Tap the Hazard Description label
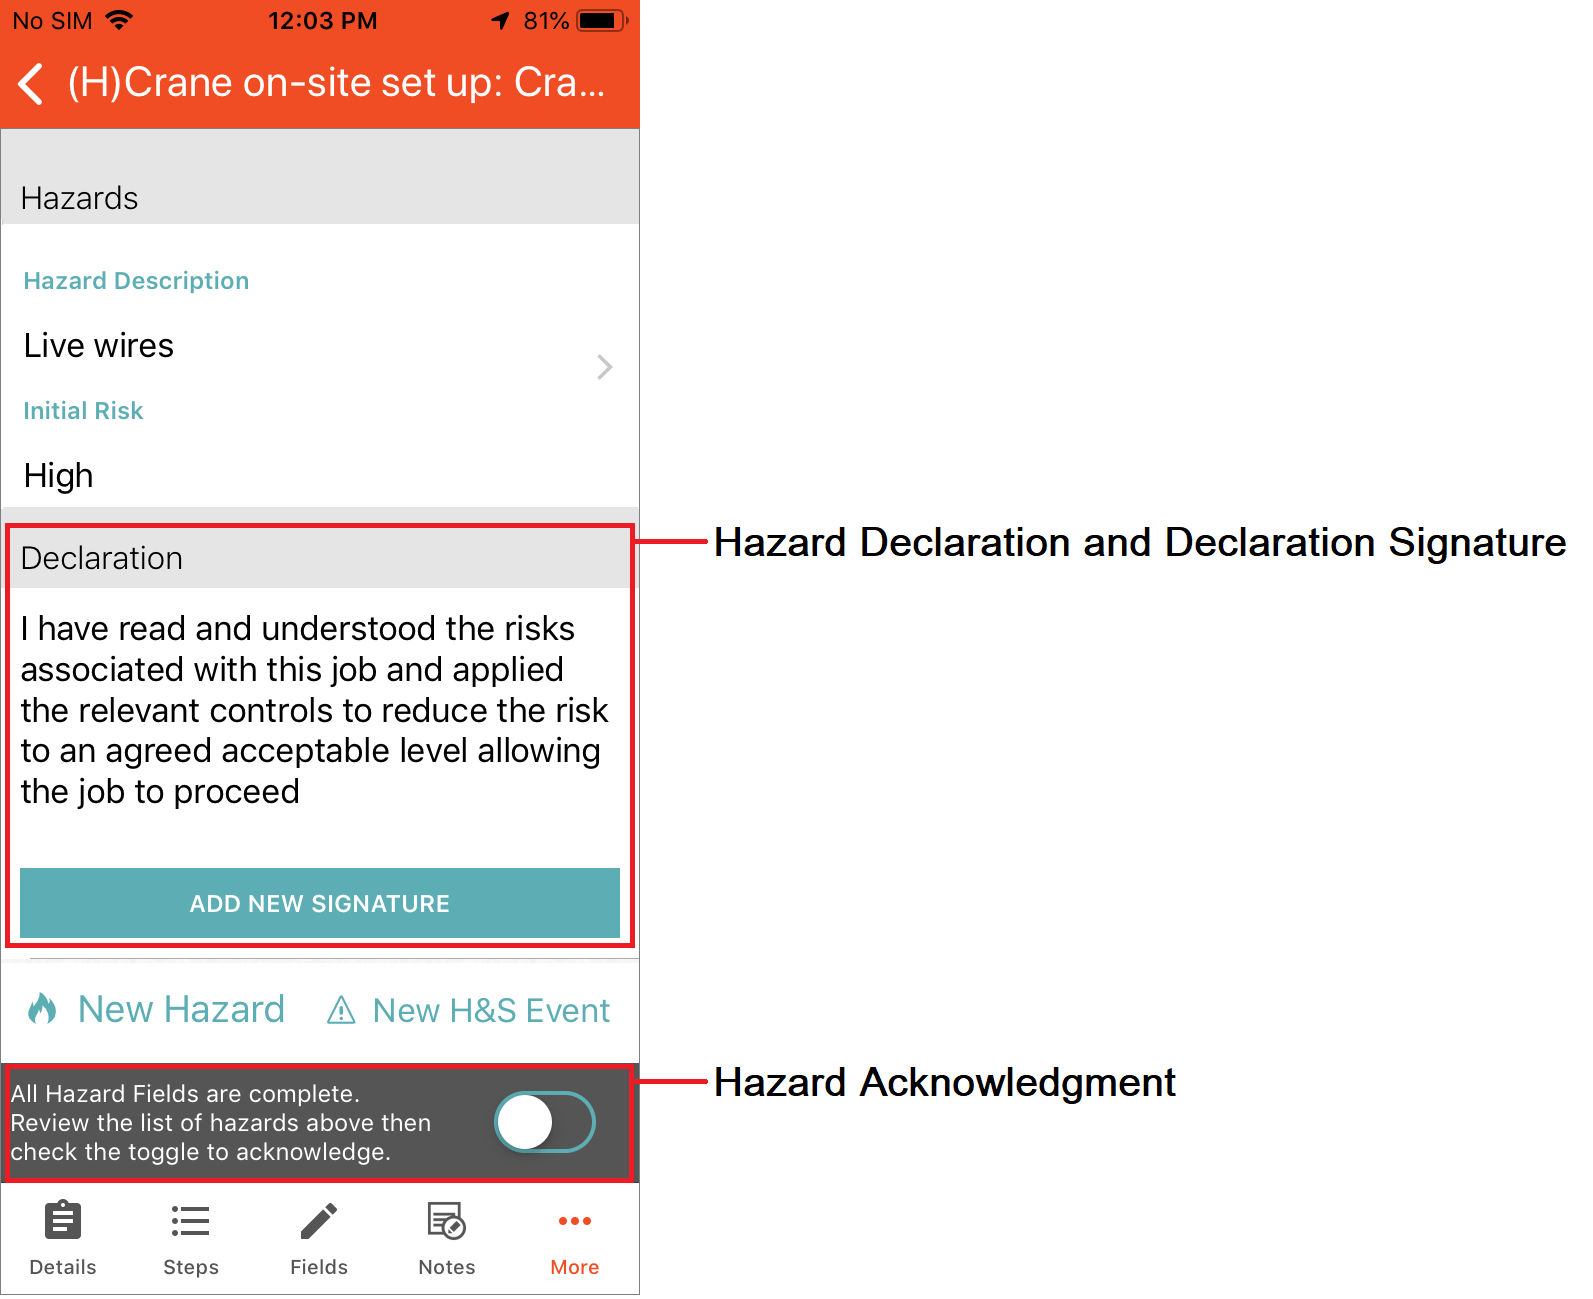1593x1299 pixels. pyautogui.click(x=136, y=281)
